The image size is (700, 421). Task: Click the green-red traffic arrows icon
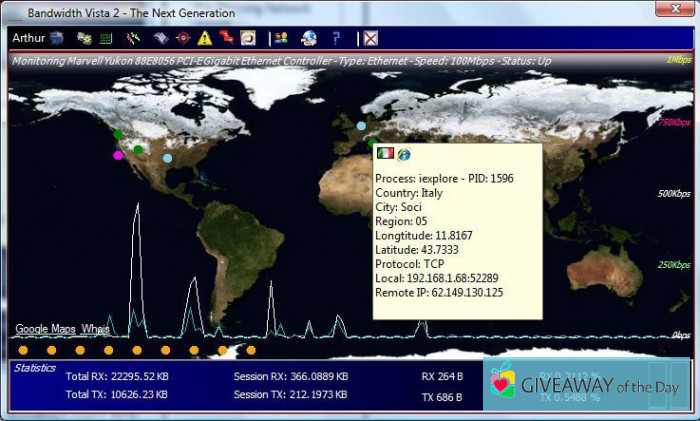[x=133, y=38]
